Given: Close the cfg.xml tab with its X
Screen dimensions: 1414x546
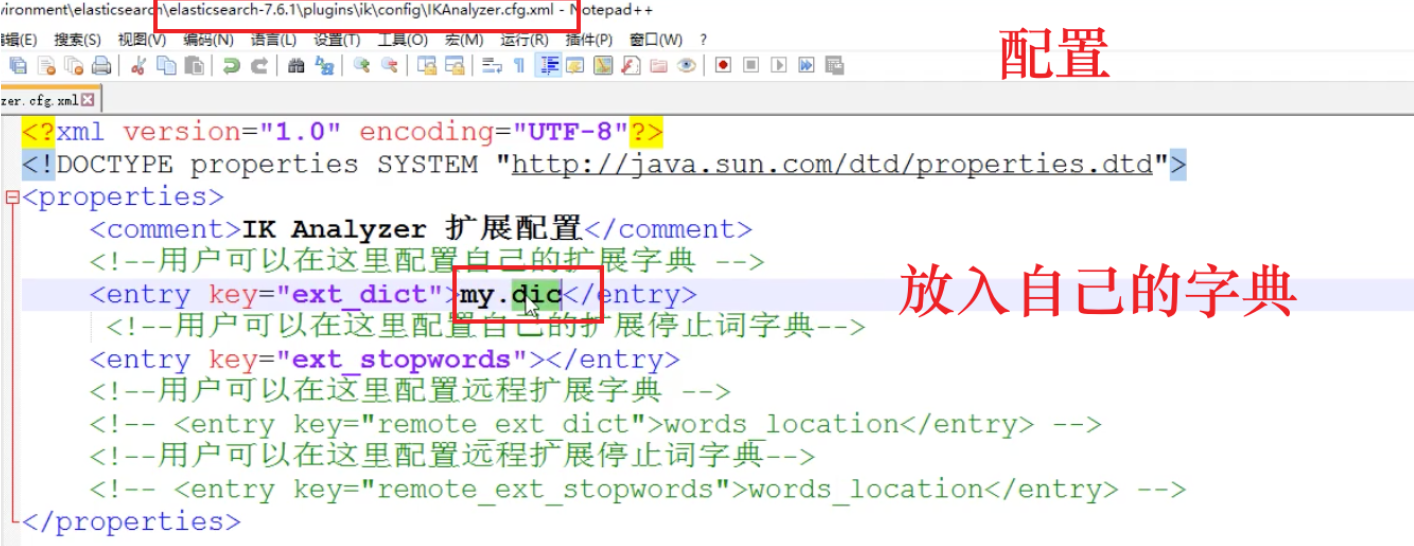Looking at the screenshot, I should (x=88, y=100).
